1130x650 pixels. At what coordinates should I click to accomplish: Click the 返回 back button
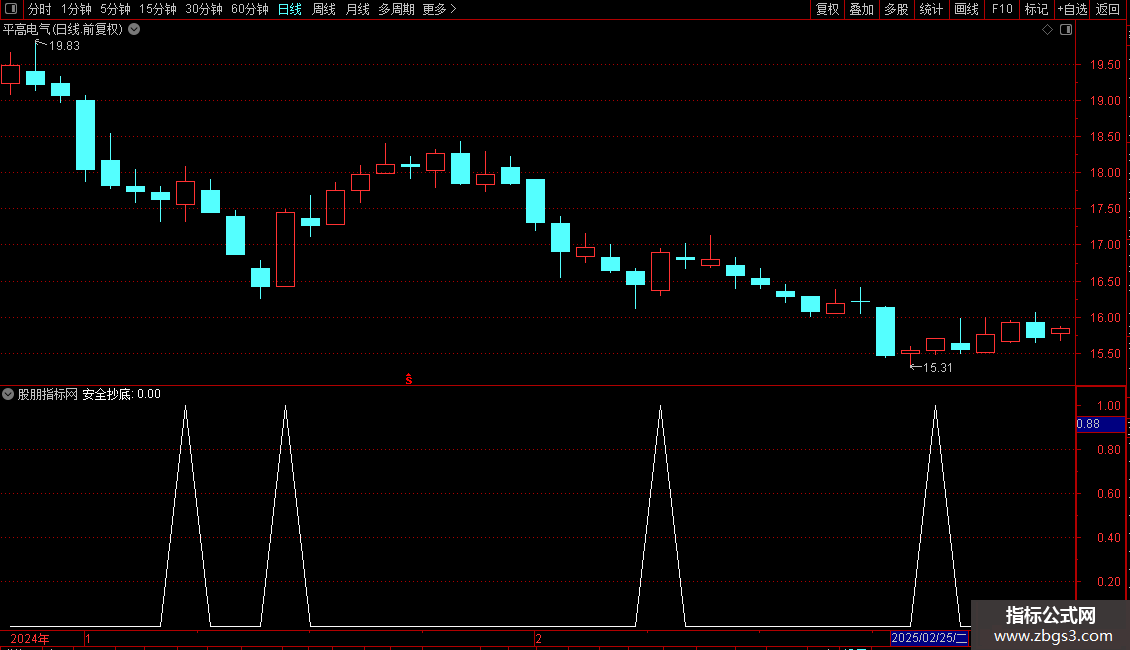[x=1108, y=9]
